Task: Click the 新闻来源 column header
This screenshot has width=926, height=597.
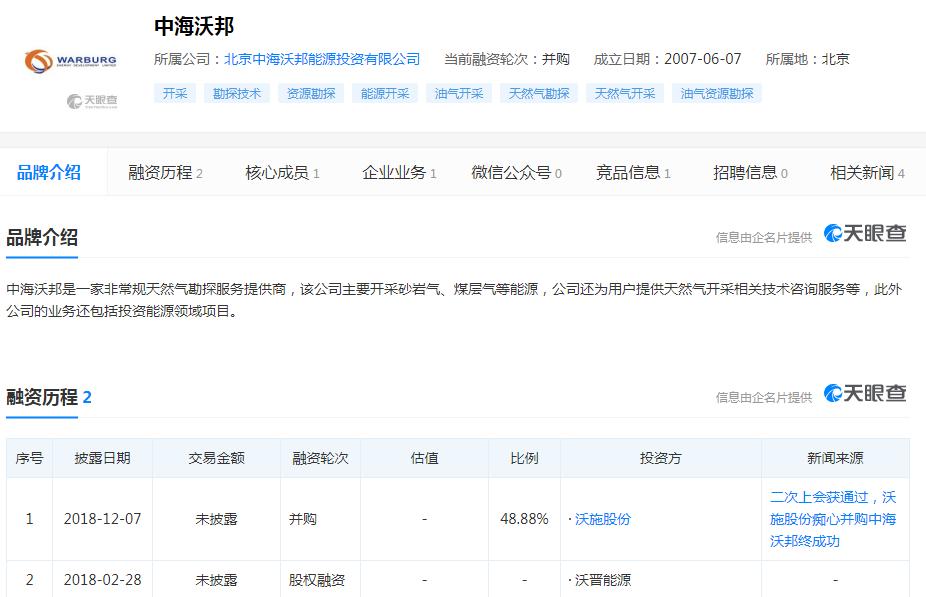Action: [x=835, y=458]
